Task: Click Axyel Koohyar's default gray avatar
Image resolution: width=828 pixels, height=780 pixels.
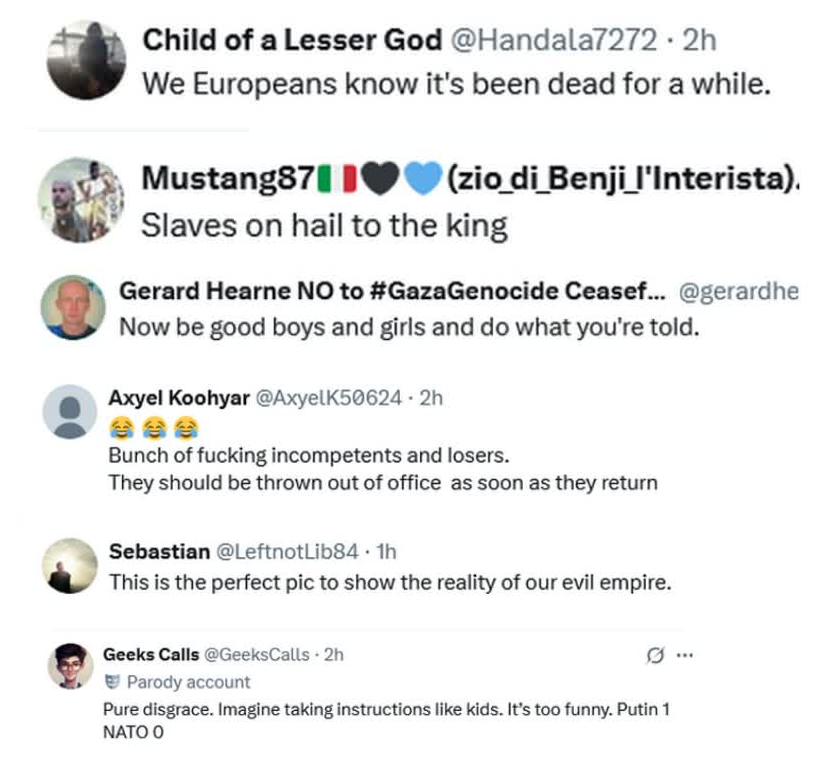Action: (71, 411)
